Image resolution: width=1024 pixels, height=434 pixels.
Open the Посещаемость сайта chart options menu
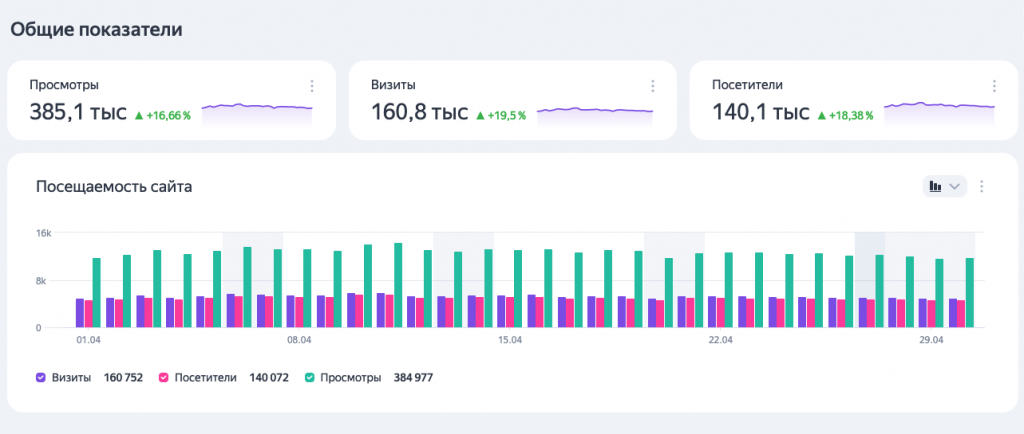point(981,187)
